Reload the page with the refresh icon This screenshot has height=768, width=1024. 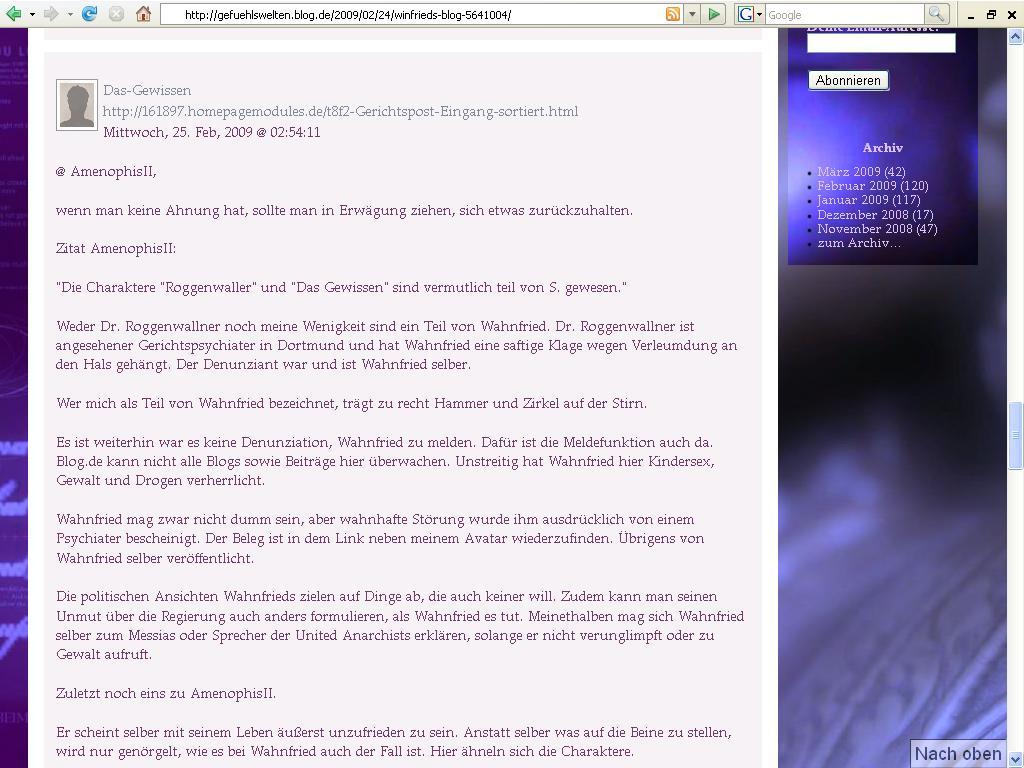[x=90, y=14]
